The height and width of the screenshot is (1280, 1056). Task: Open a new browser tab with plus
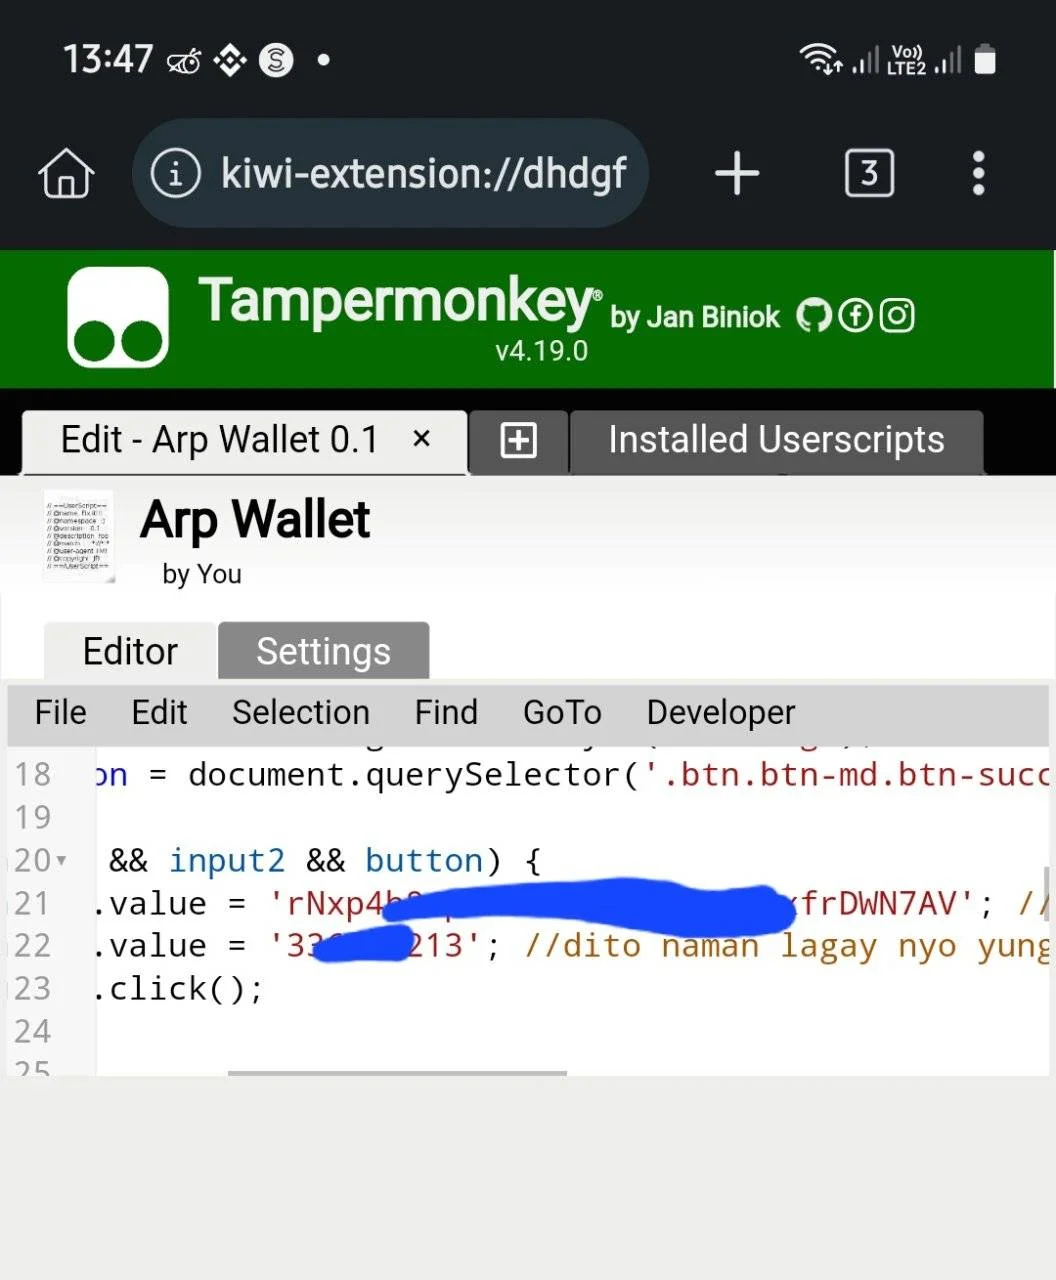coord(737,173)
